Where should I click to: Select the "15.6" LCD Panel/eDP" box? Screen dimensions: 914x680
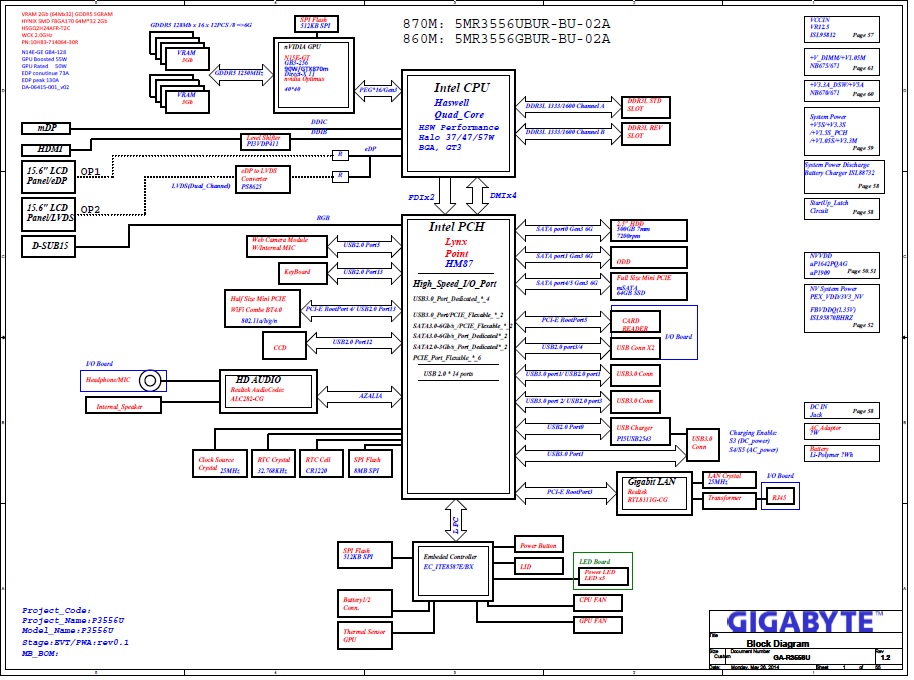48,177
